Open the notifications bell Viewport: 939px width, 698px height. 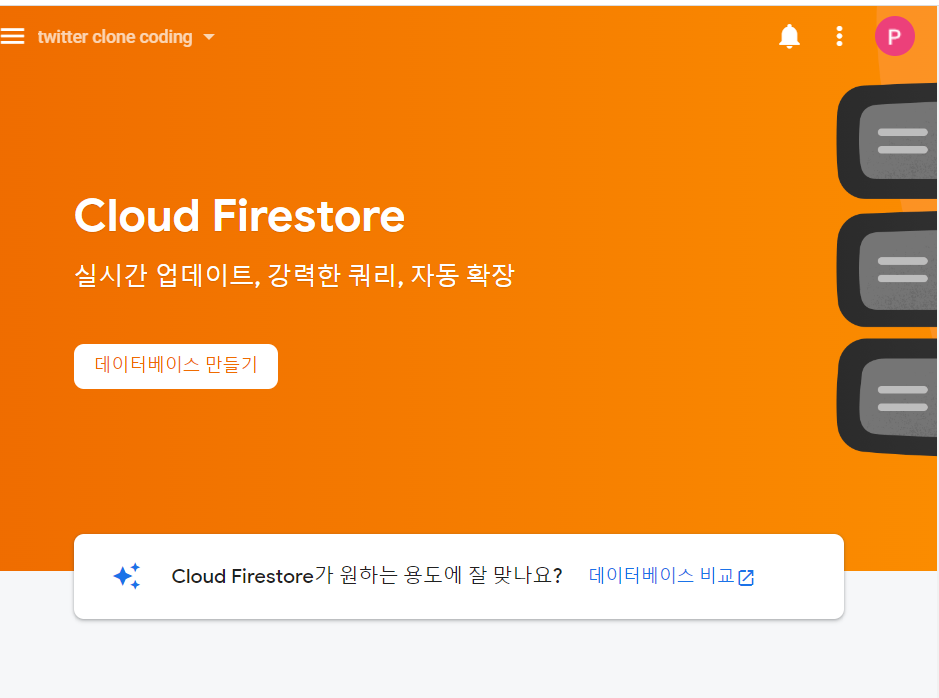tap(789, 37)
